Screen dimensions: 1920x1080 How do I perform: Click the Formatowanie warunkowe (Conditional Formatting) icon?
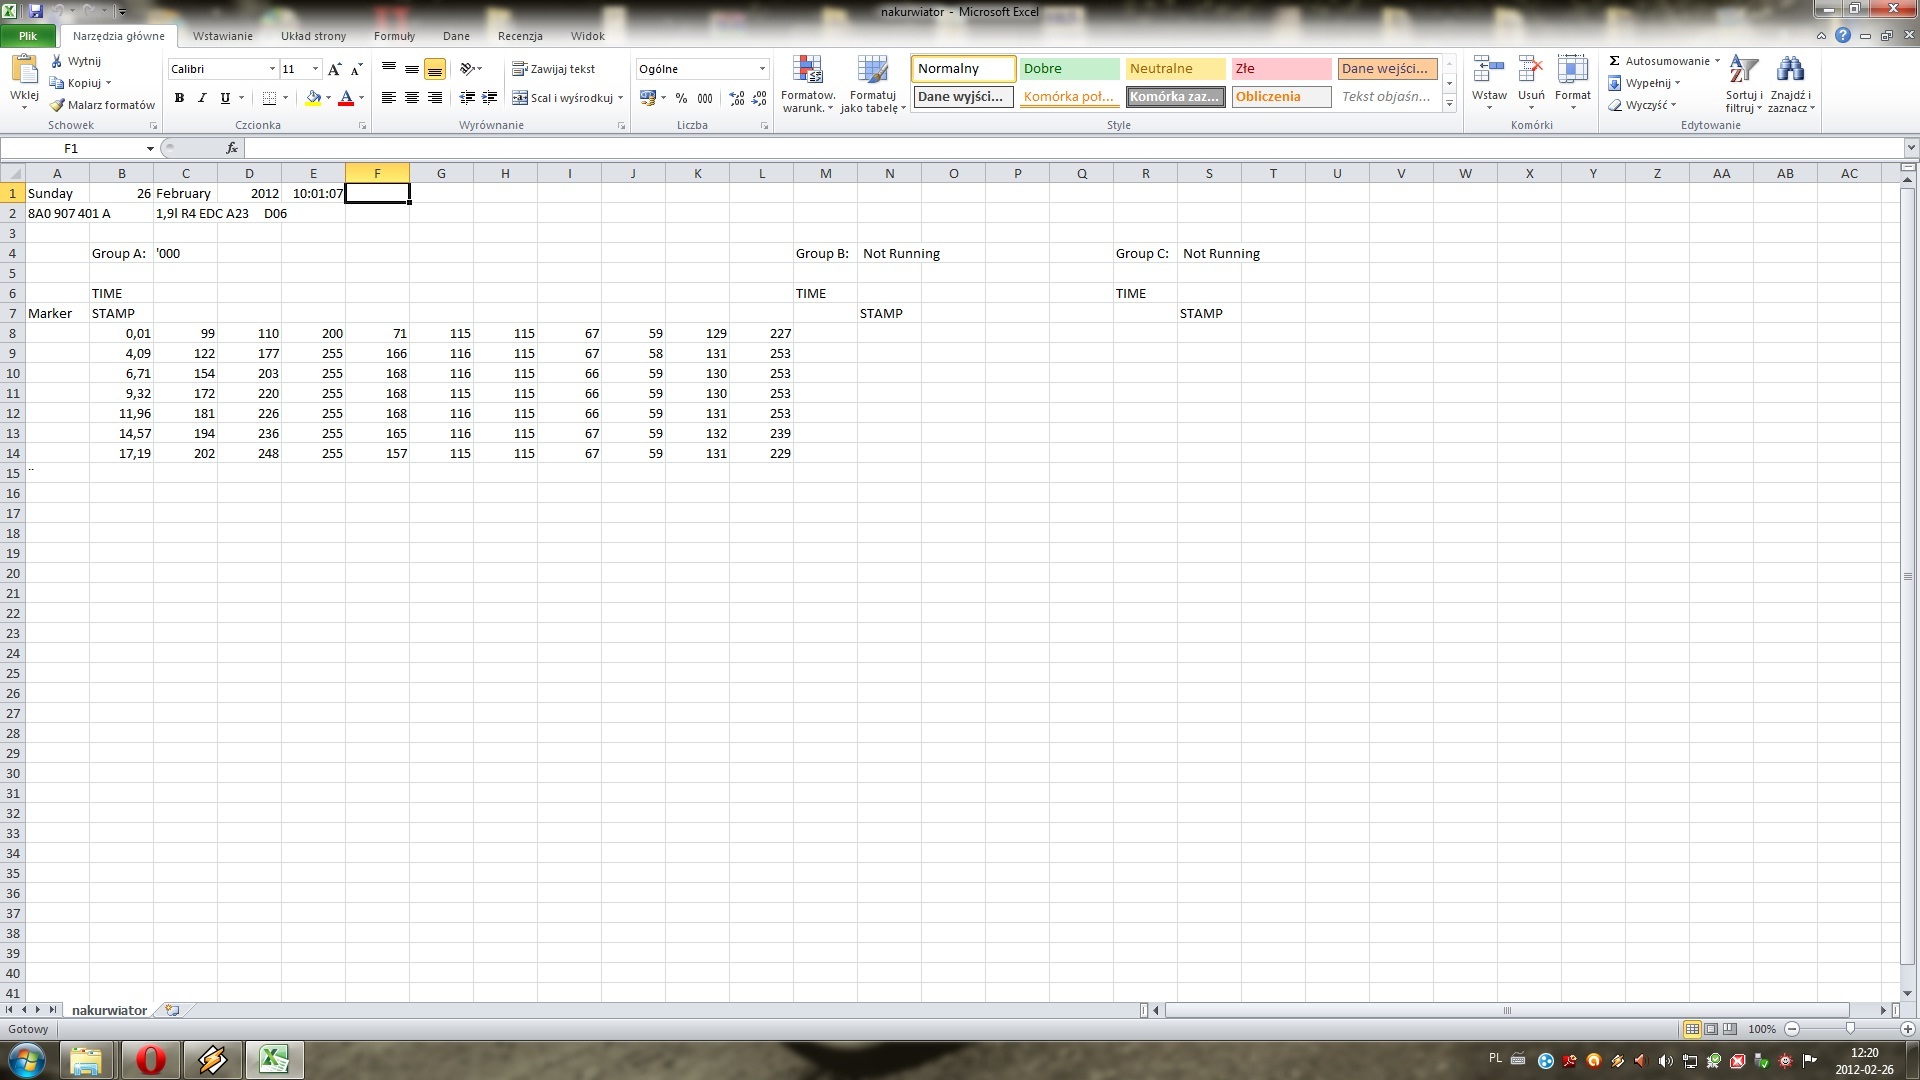[807, 82]
